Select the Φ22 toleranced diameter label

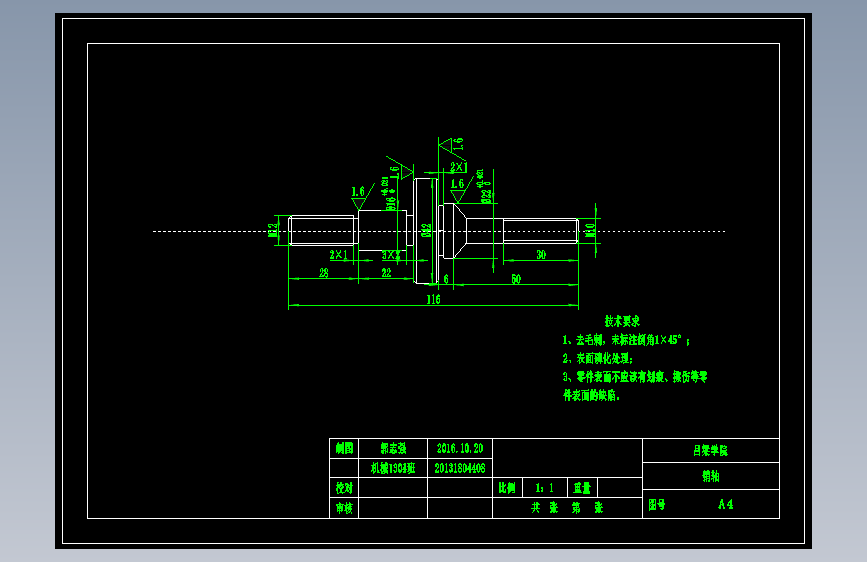(x=484, y=186)
